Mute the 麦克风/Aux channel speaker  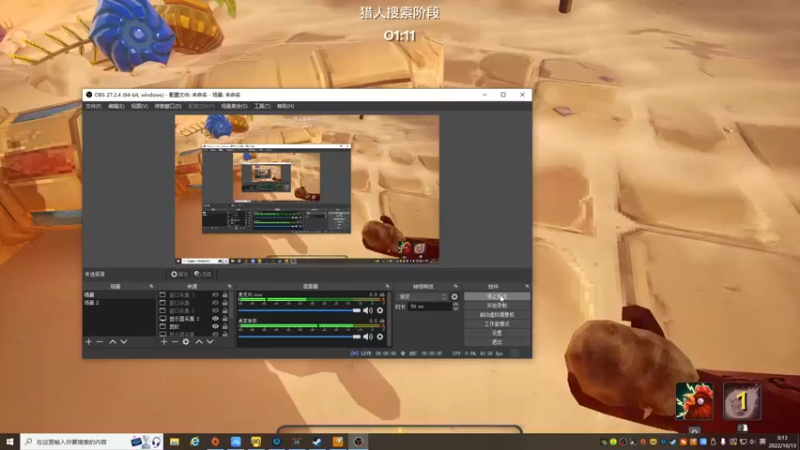(368, 310)
